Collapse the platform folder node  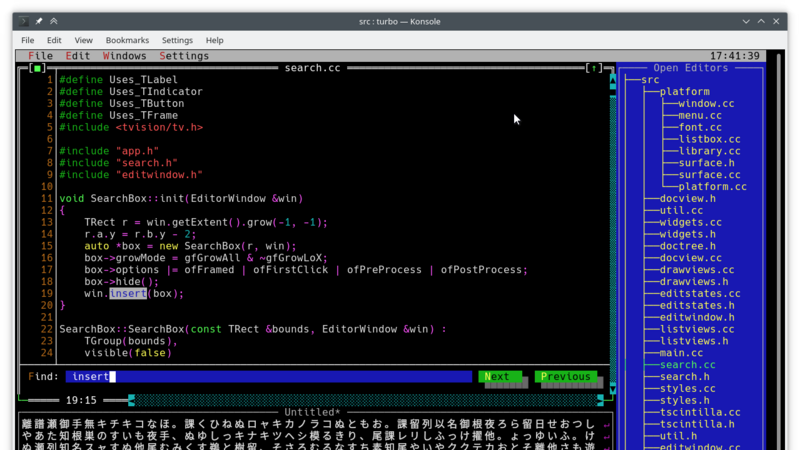click(x=684, y=92)
